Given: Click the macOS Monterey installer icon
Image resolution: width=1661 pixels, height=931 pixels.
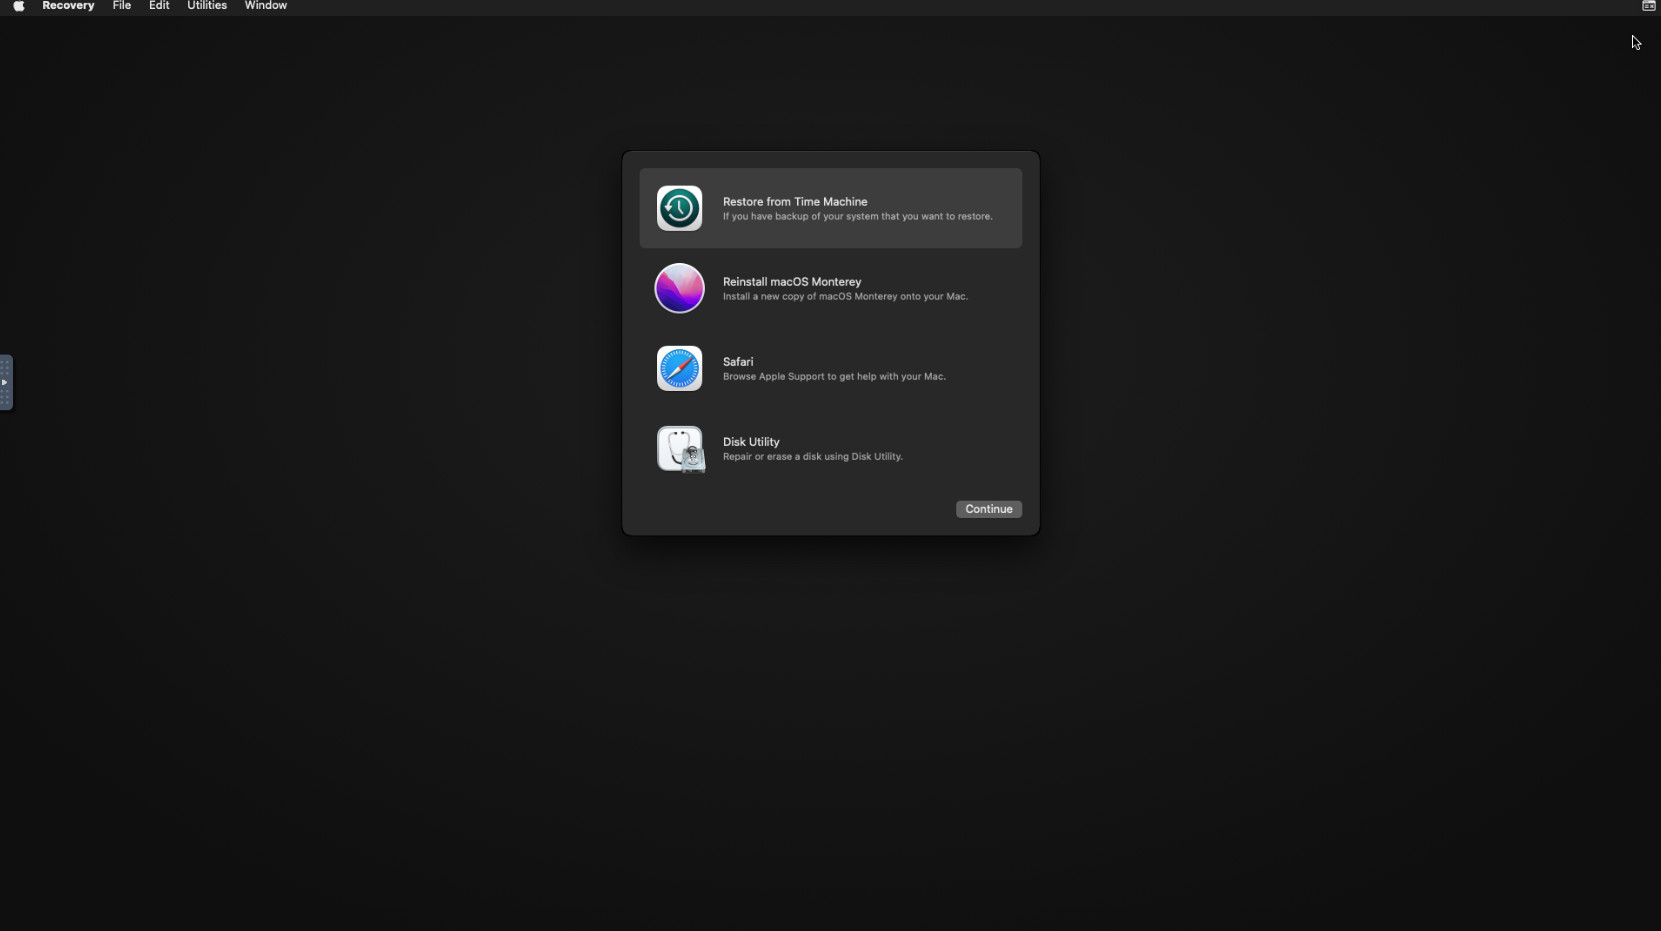Looking at the screenshot, I should (679, 288).
